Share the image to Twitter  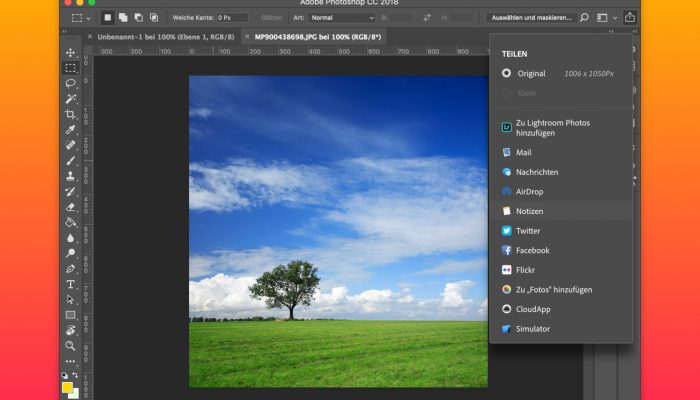pos(561,231)
